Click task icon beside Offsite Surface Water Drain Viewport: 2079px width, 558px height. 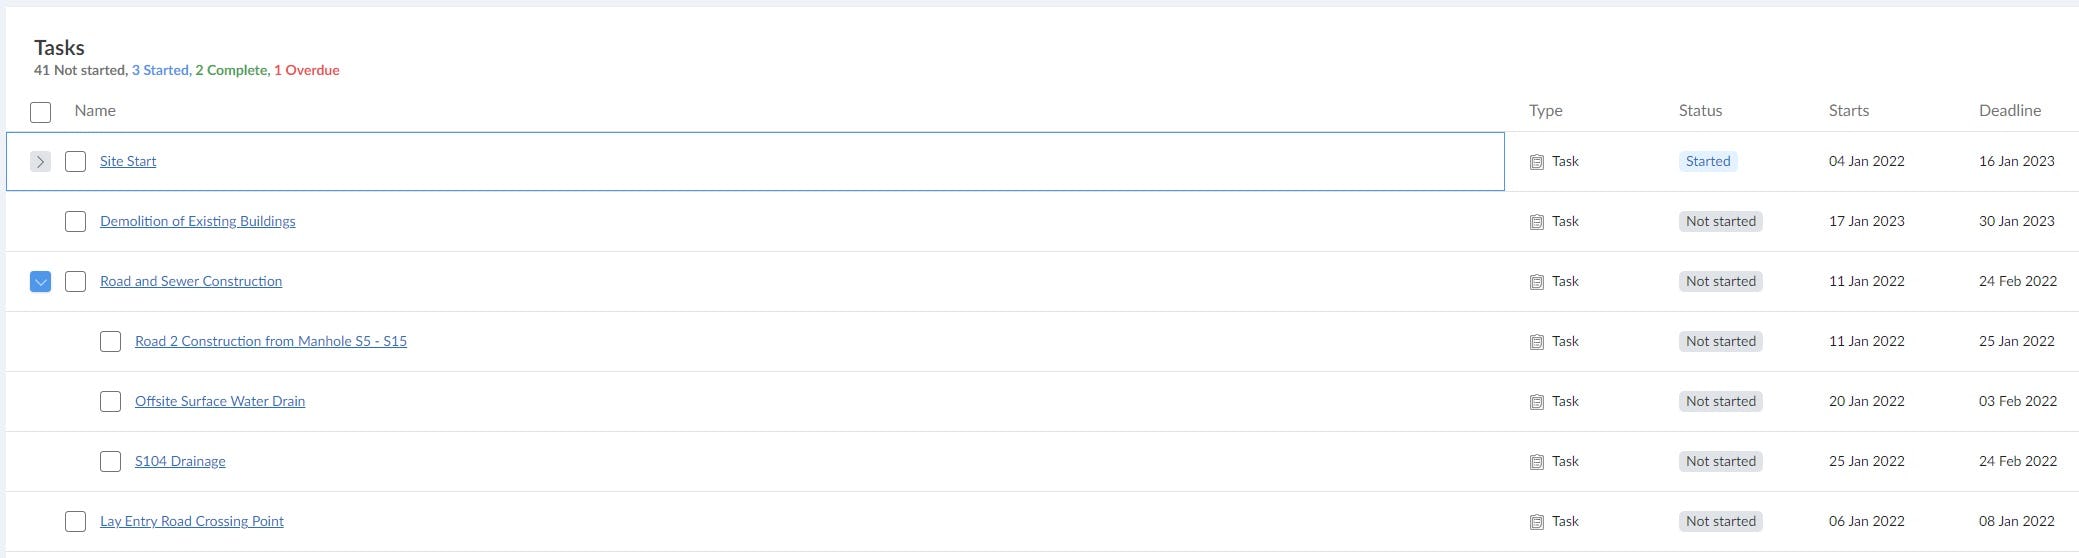tap(1537, 402)
